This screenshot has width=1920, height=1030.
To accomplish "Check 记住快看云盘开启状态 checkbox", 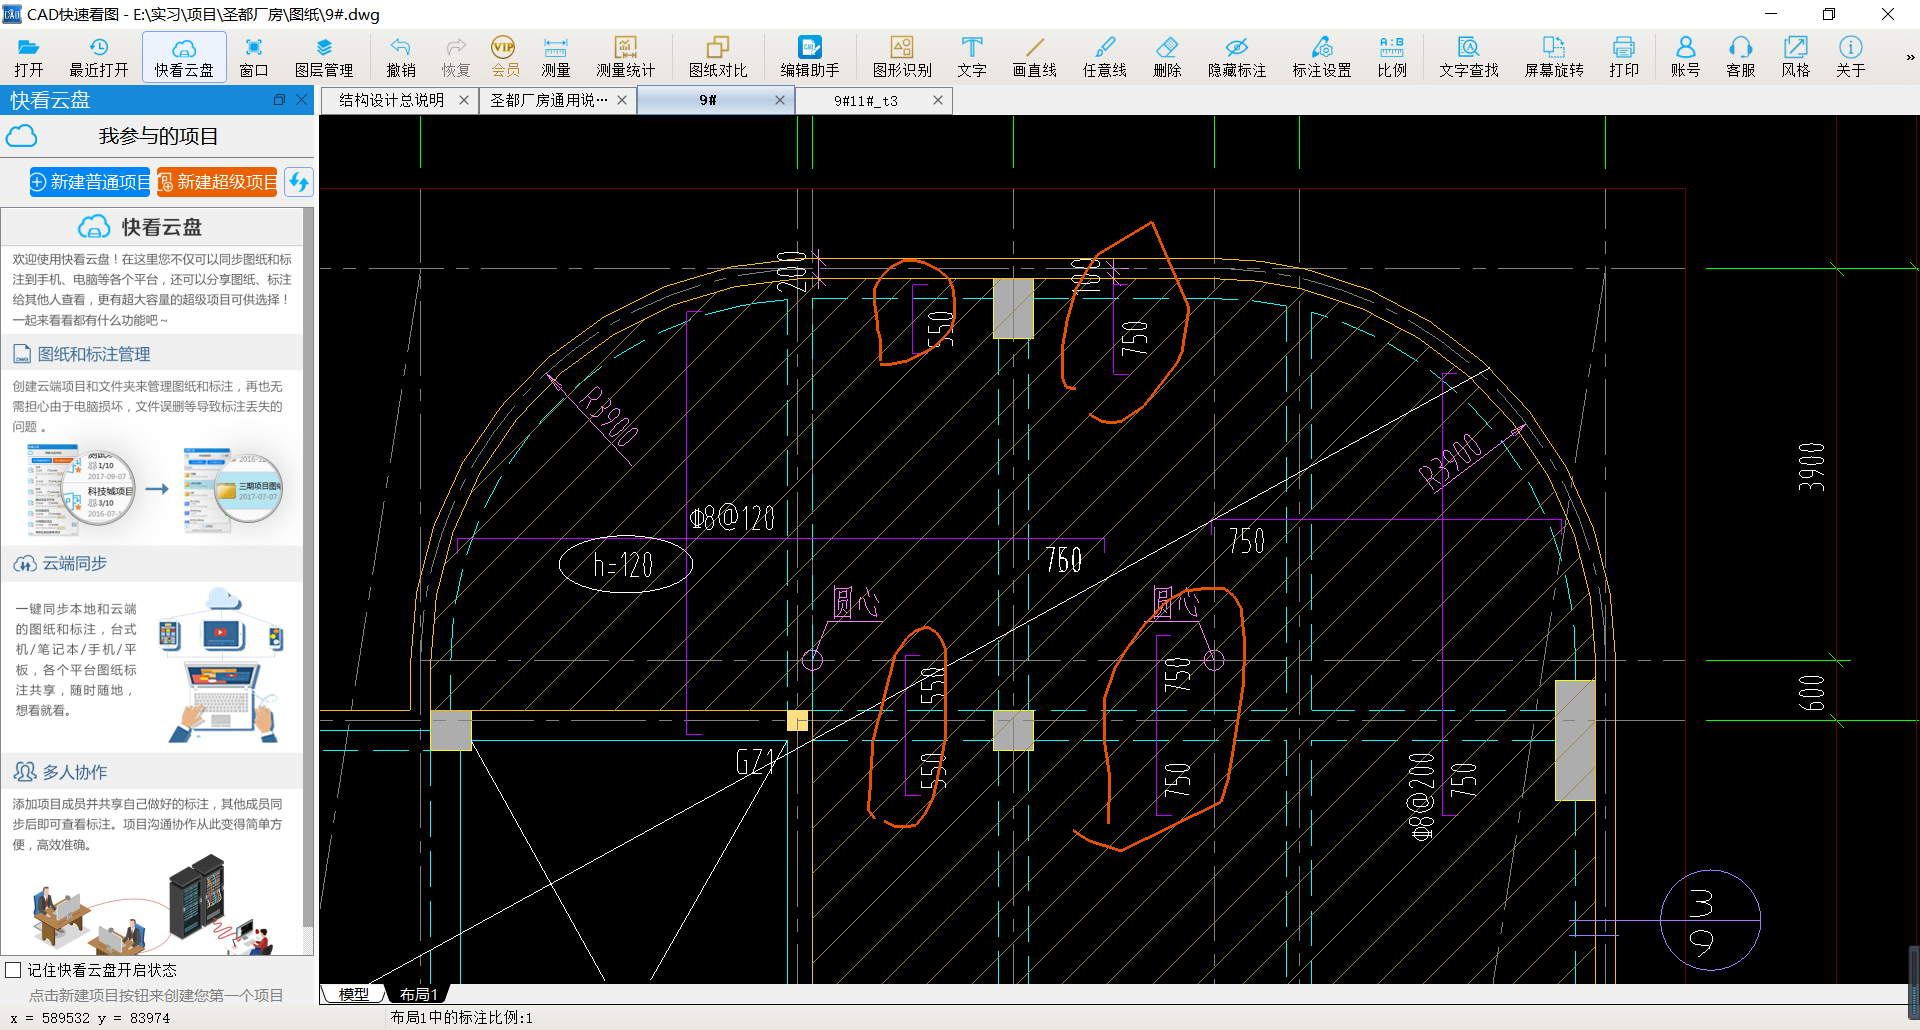I will (x=13, y=970).
